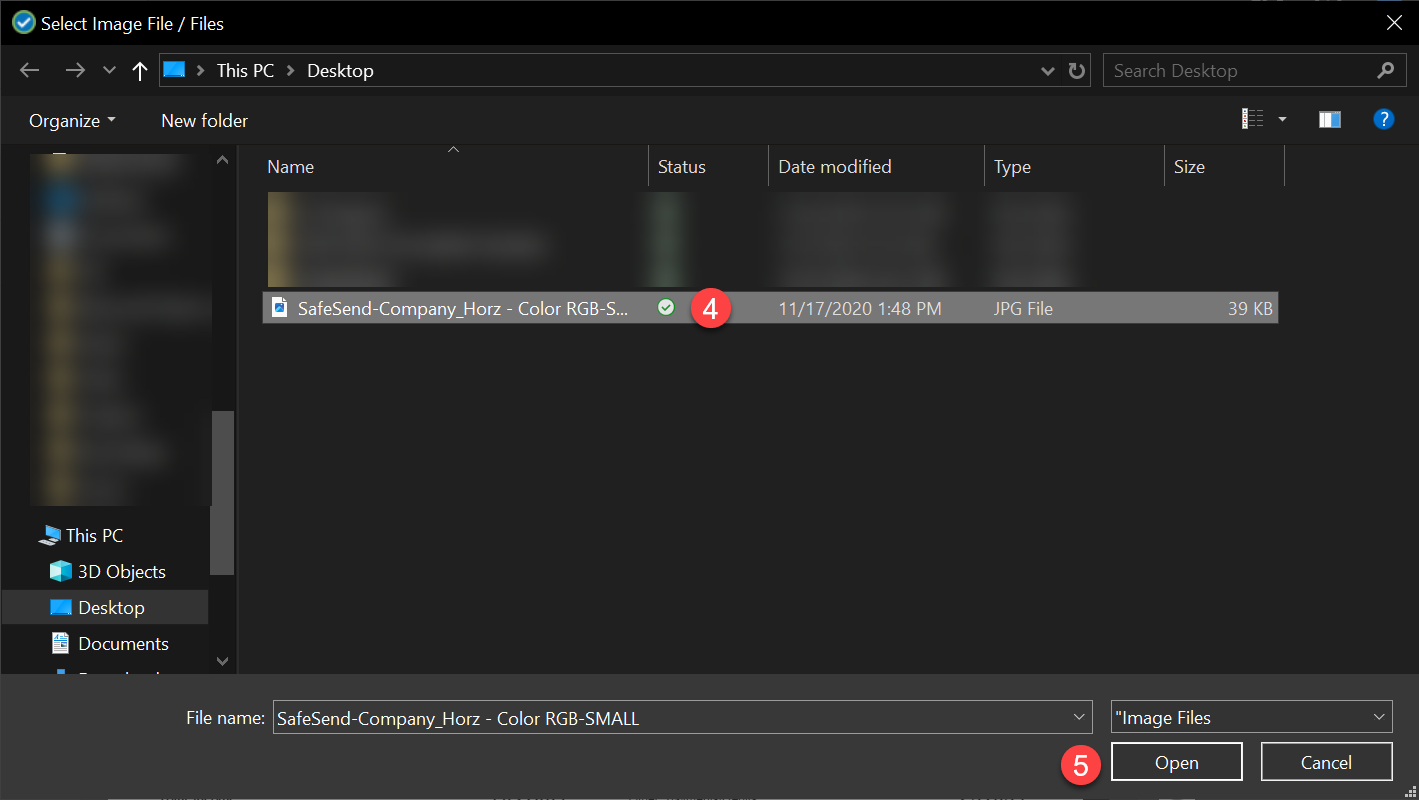Refresh the Desktop folder listing
This screenshot has height=800, width=1419.
[1076, 71]
